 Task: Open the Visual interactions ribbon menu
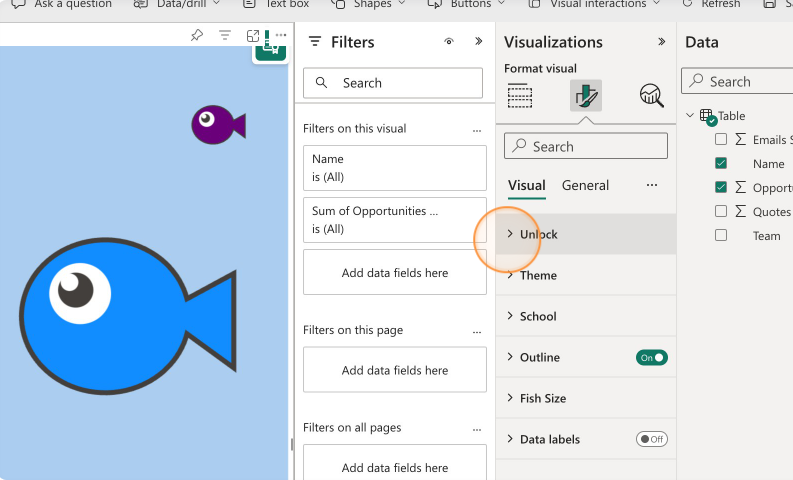594,4
